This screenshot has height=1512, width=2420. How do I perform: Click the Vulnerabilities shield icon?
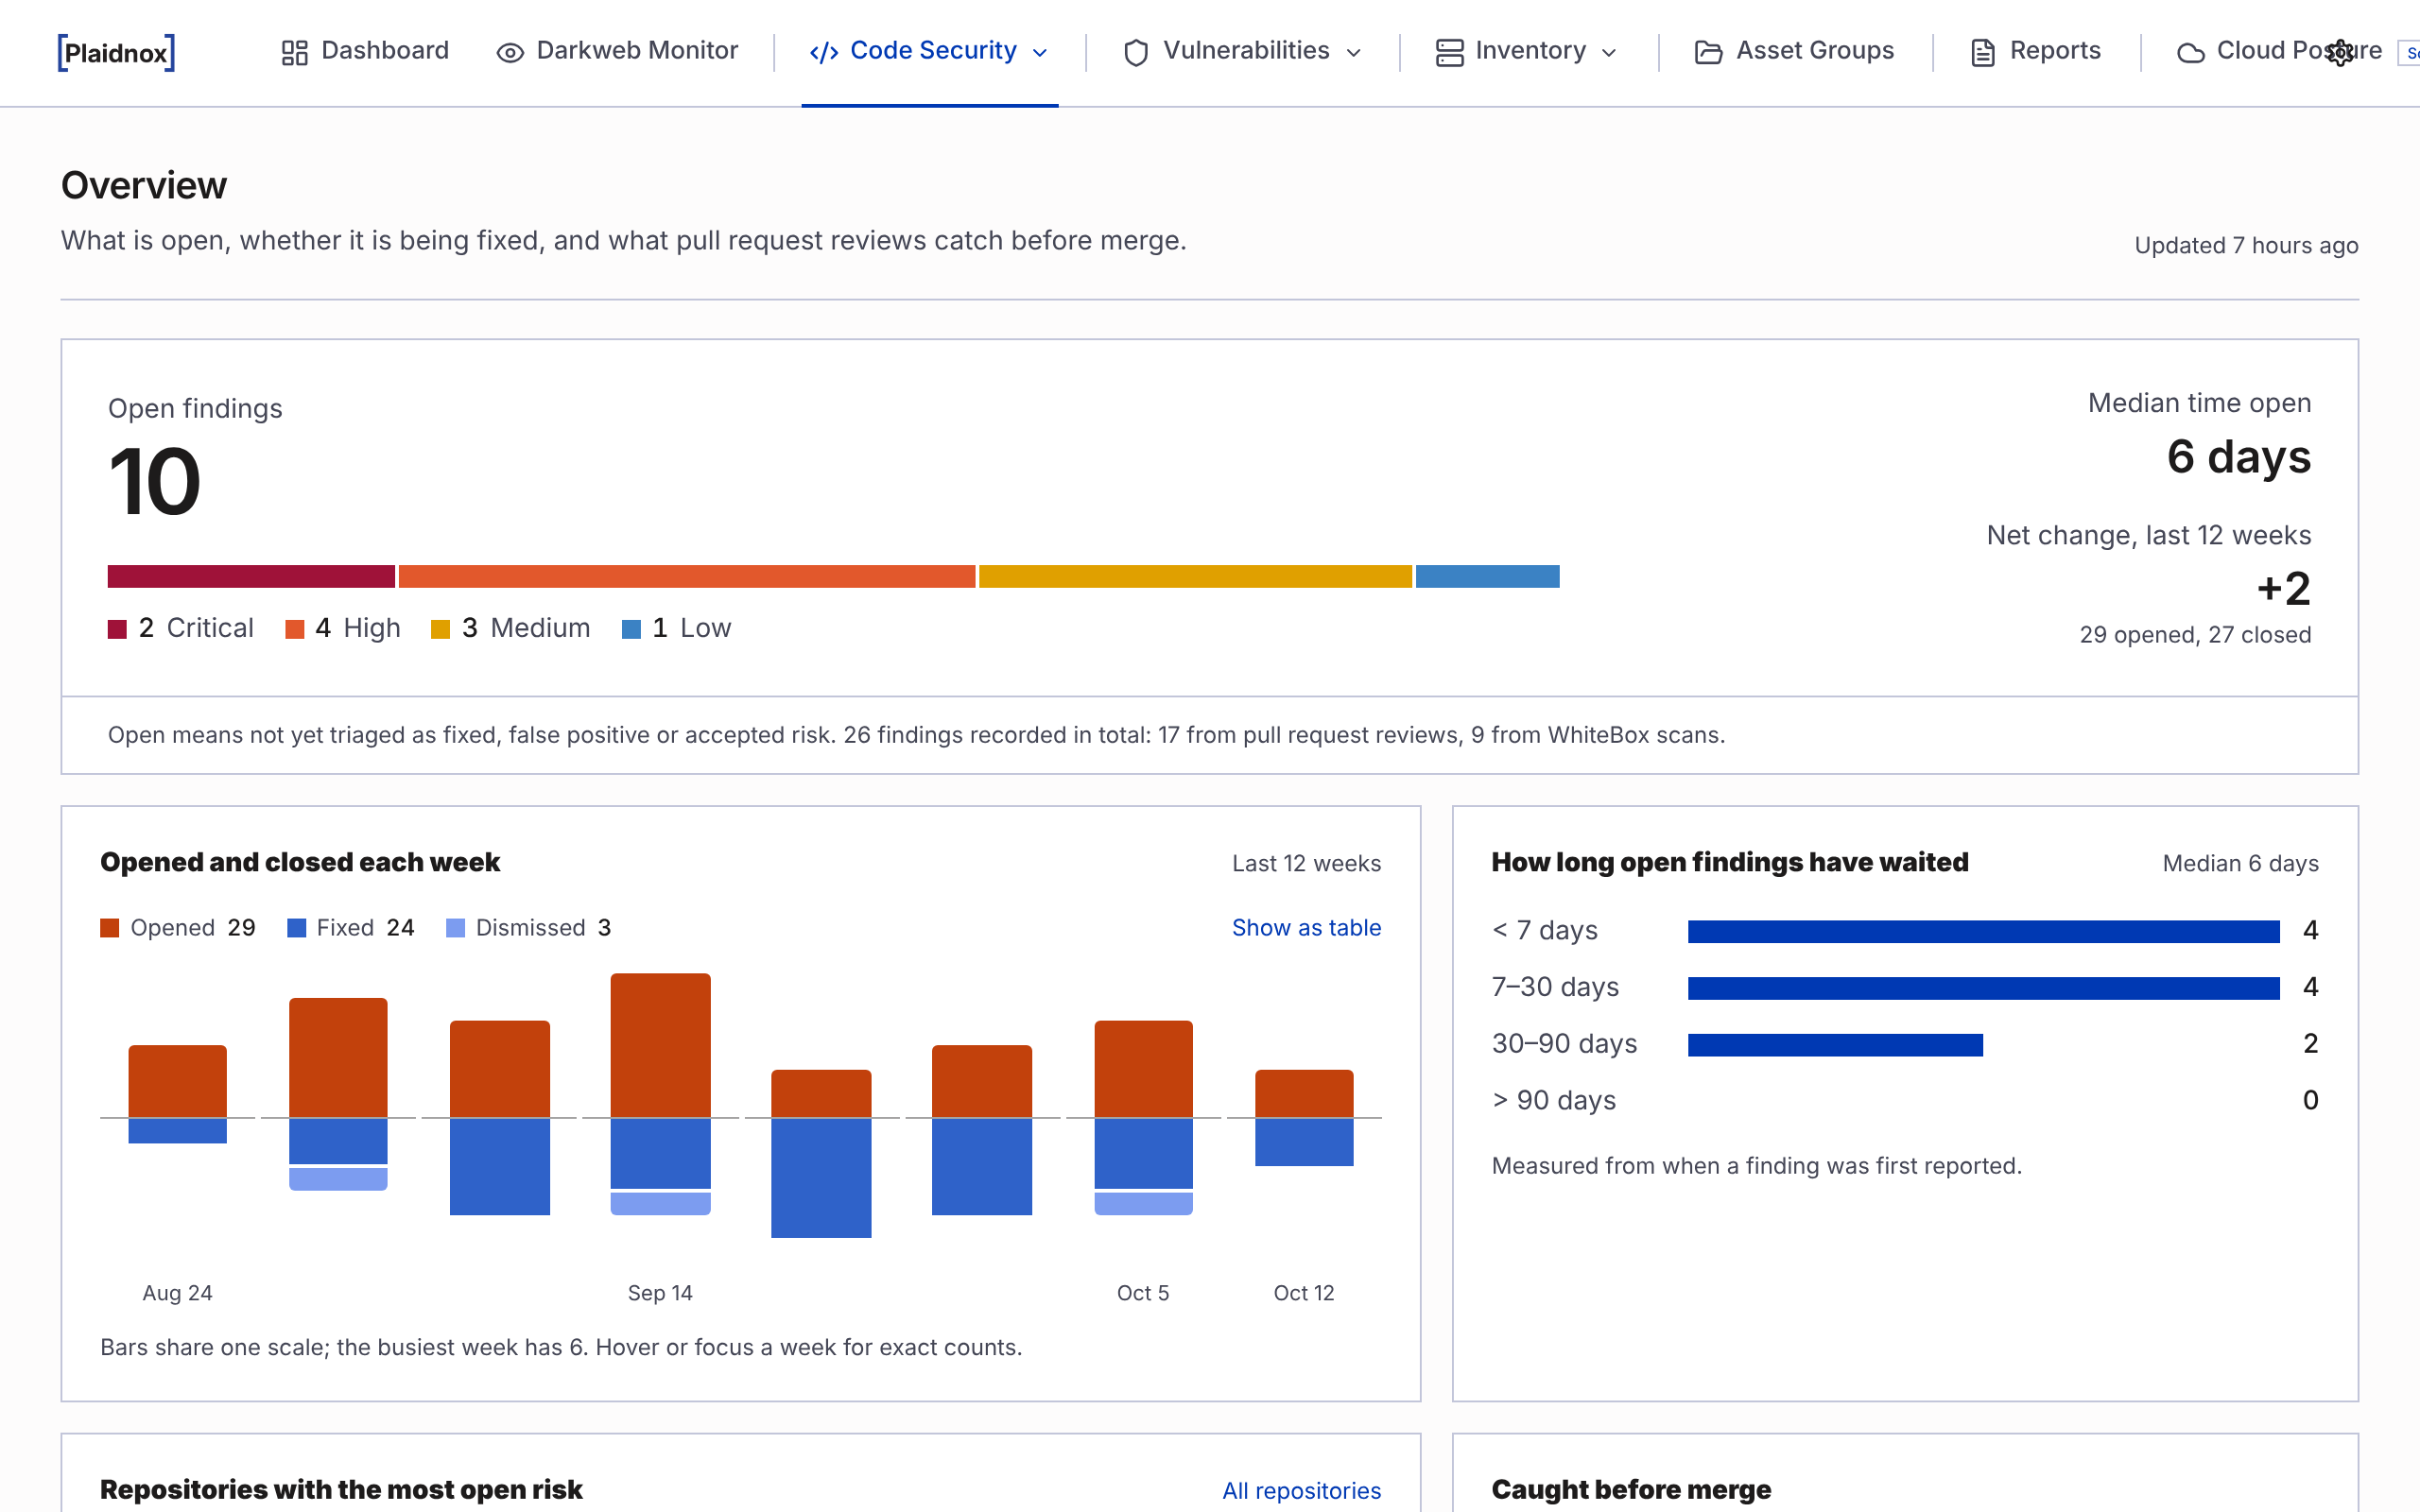pyautogui.click(x=1136, y=52)
